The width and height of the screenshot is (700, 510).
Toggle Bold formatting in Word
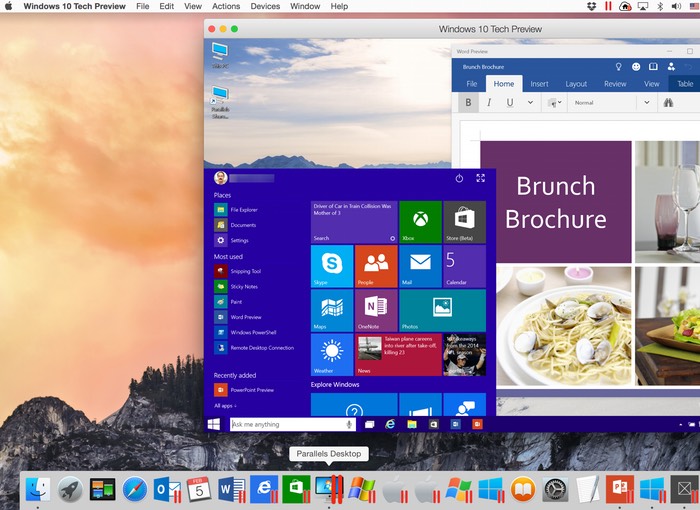pyautogui.click(x=468, y=102)
